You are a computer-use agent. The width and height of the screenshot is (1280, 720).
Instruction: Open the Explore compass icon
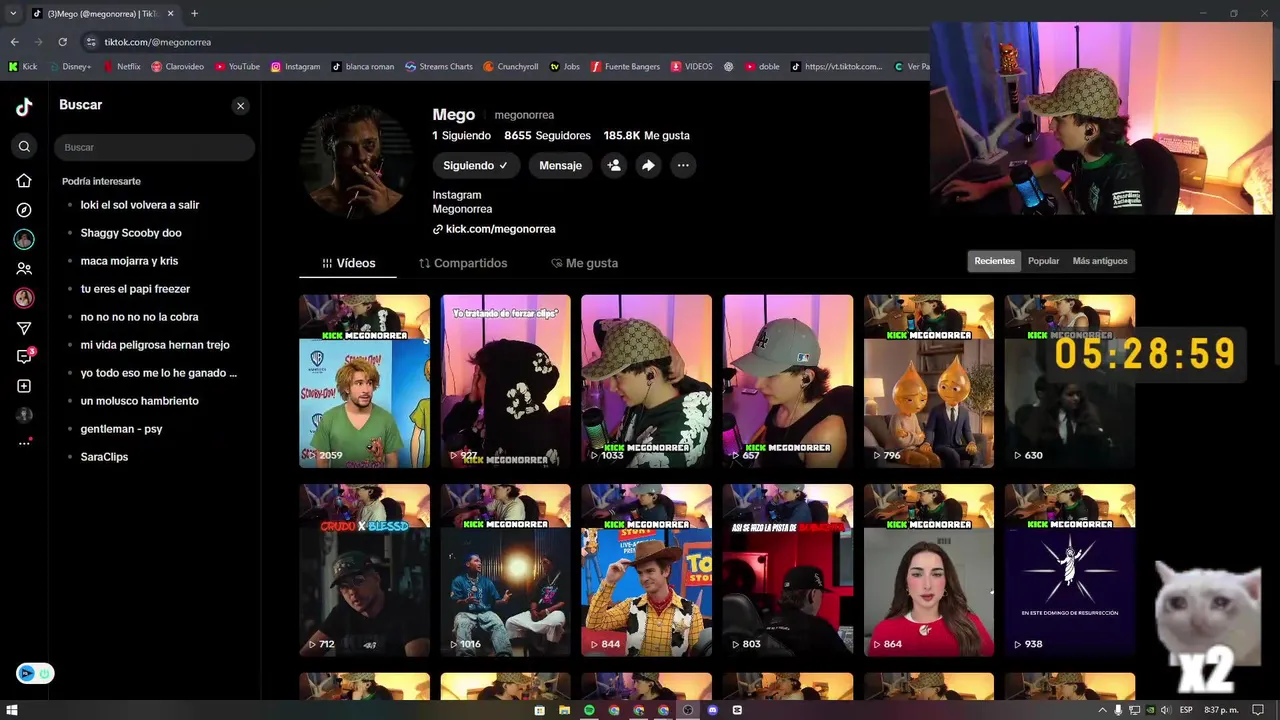click(x=24, y=210)
